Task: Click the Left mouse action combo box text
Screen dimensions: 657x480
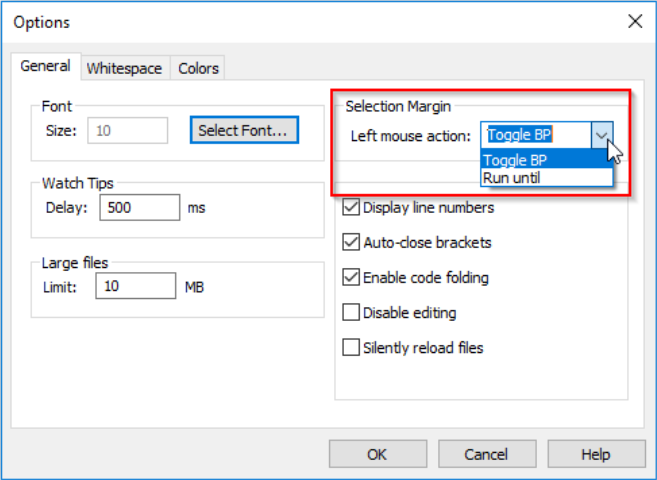Action: tap(534, 135)
